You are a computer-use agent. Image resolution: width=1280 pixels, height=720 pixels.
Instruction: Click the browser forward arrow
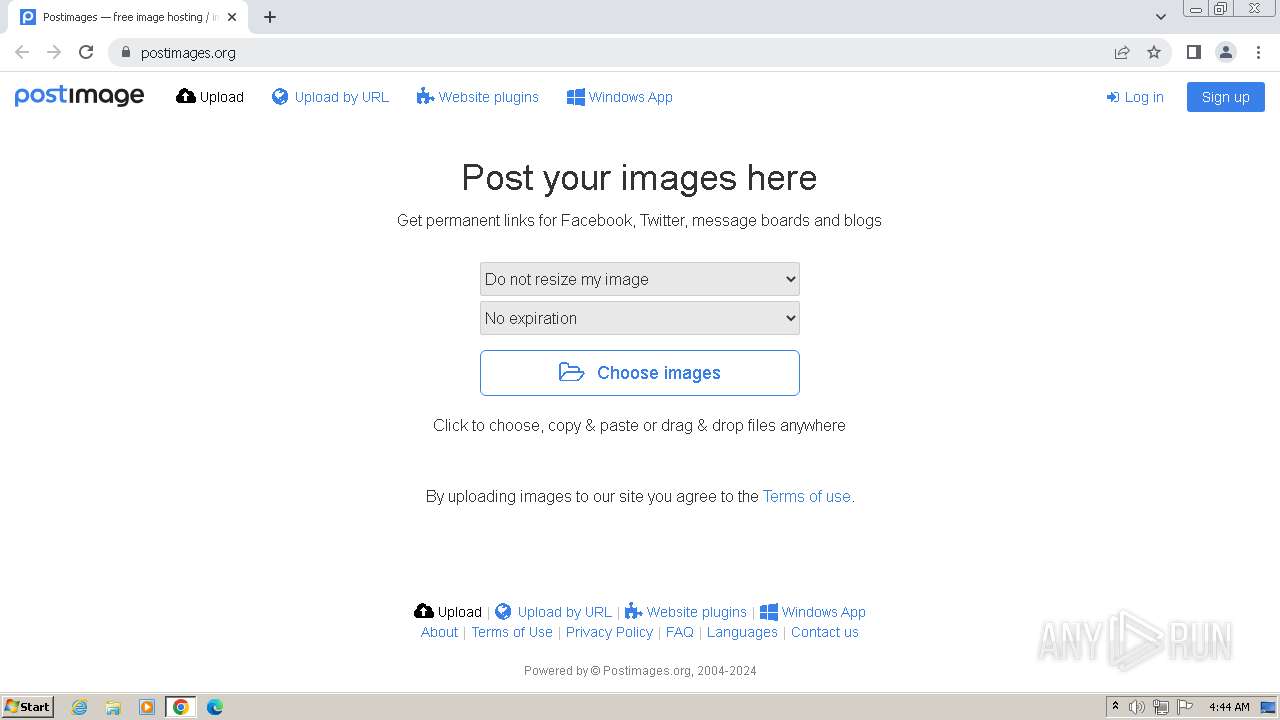coord(54,52)
